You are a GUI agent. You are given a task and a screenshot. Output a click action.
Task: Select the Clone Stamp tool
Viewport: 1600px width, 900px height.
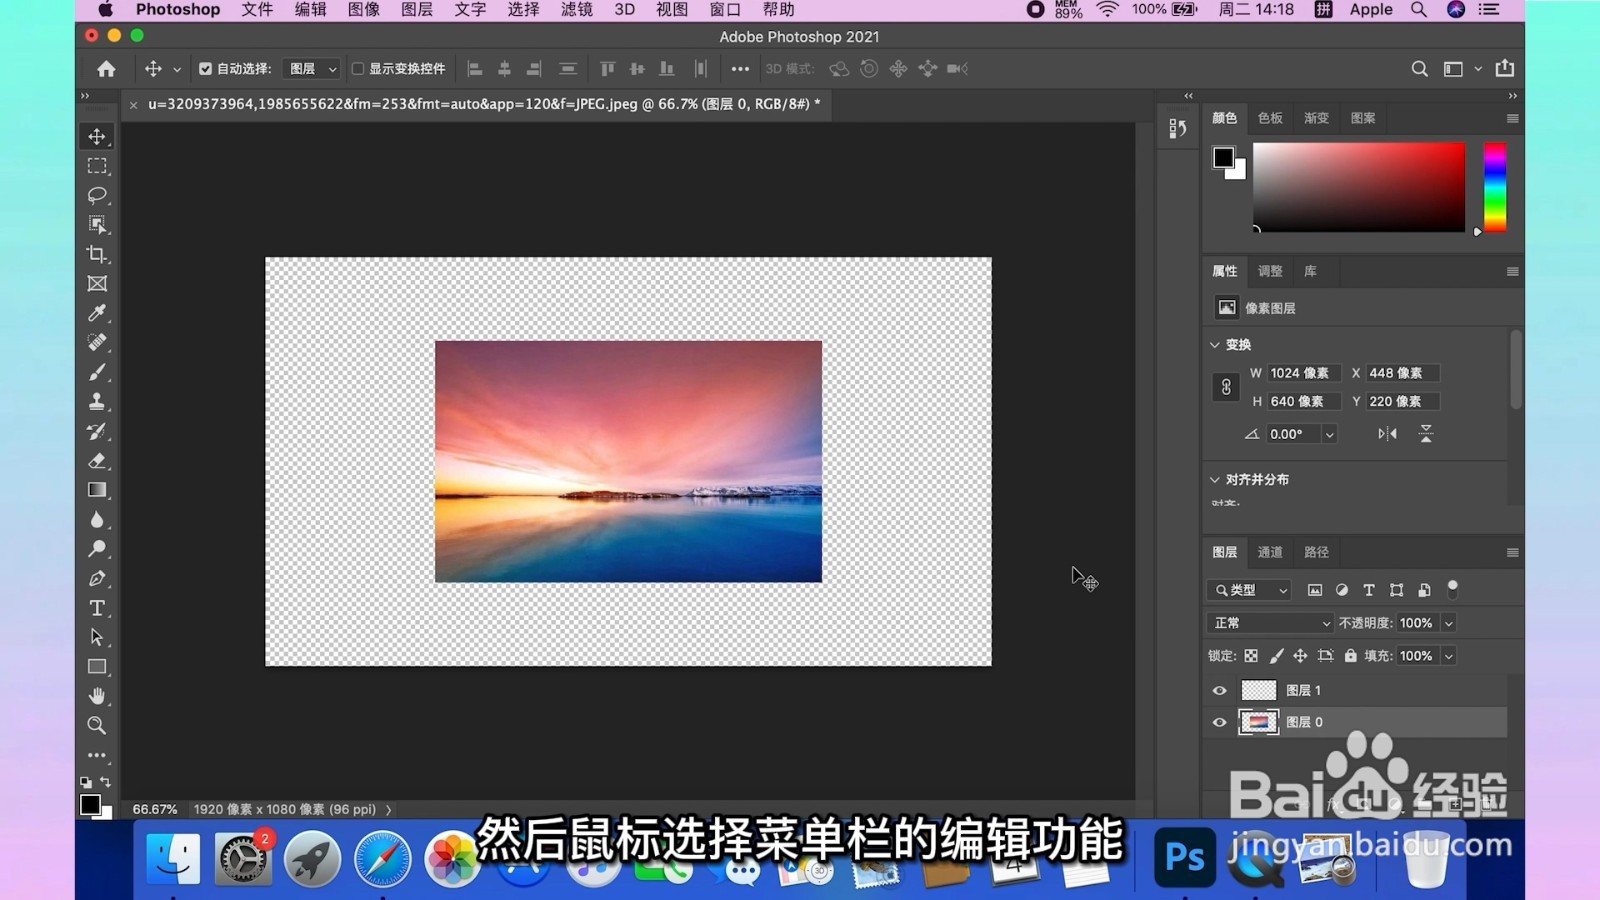point(97,402)
